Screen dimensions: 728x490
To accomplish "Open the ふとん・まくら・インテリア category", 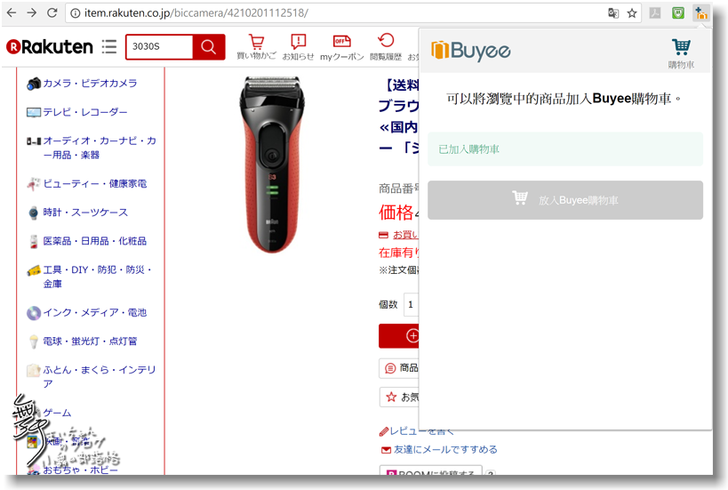I will (x=99, y=377).
